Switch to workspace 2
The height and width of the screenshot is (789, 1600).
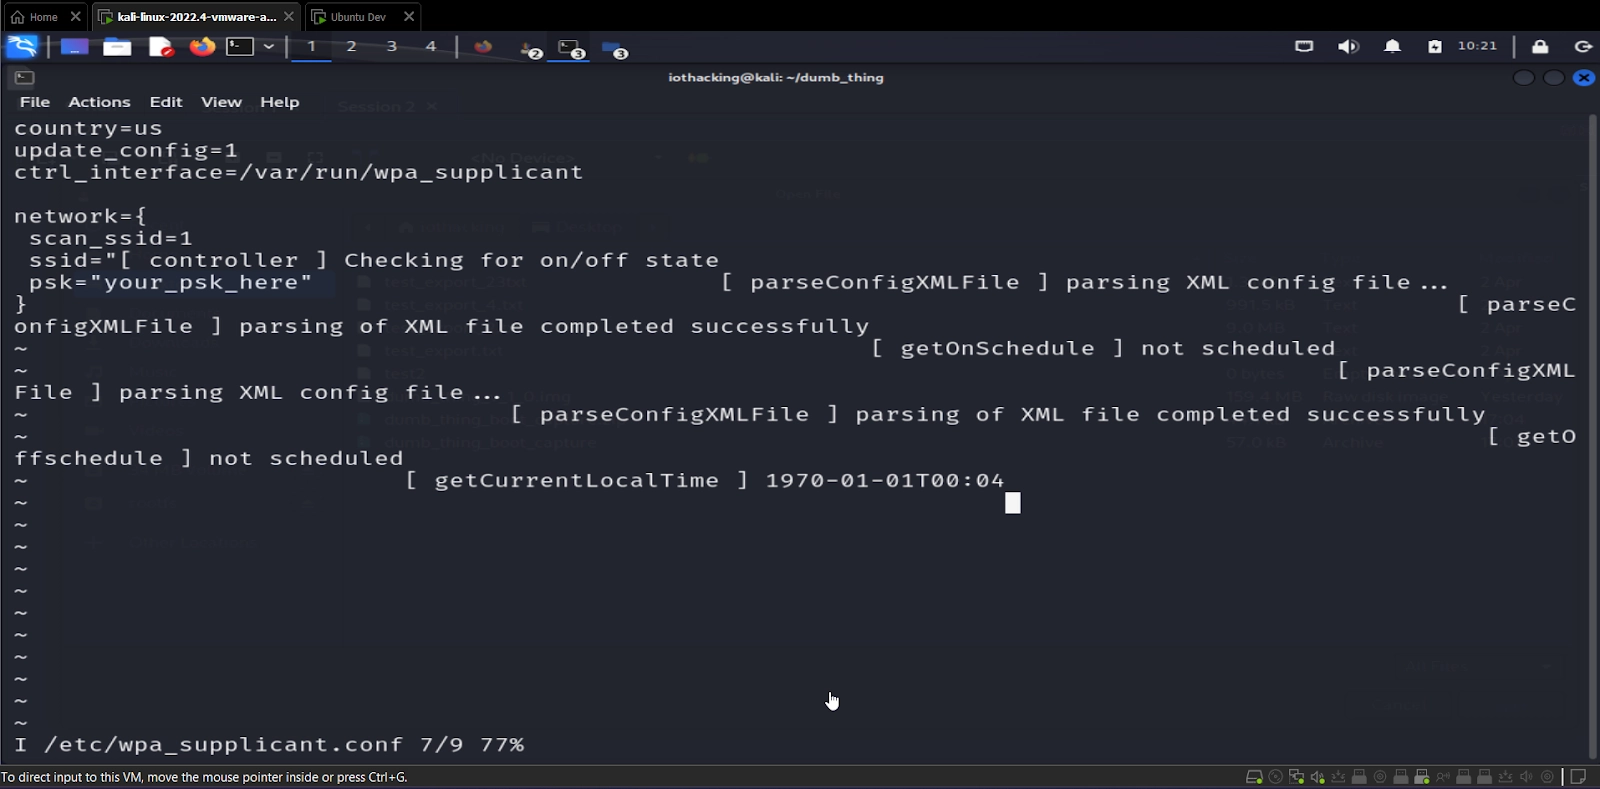[351, 46]
